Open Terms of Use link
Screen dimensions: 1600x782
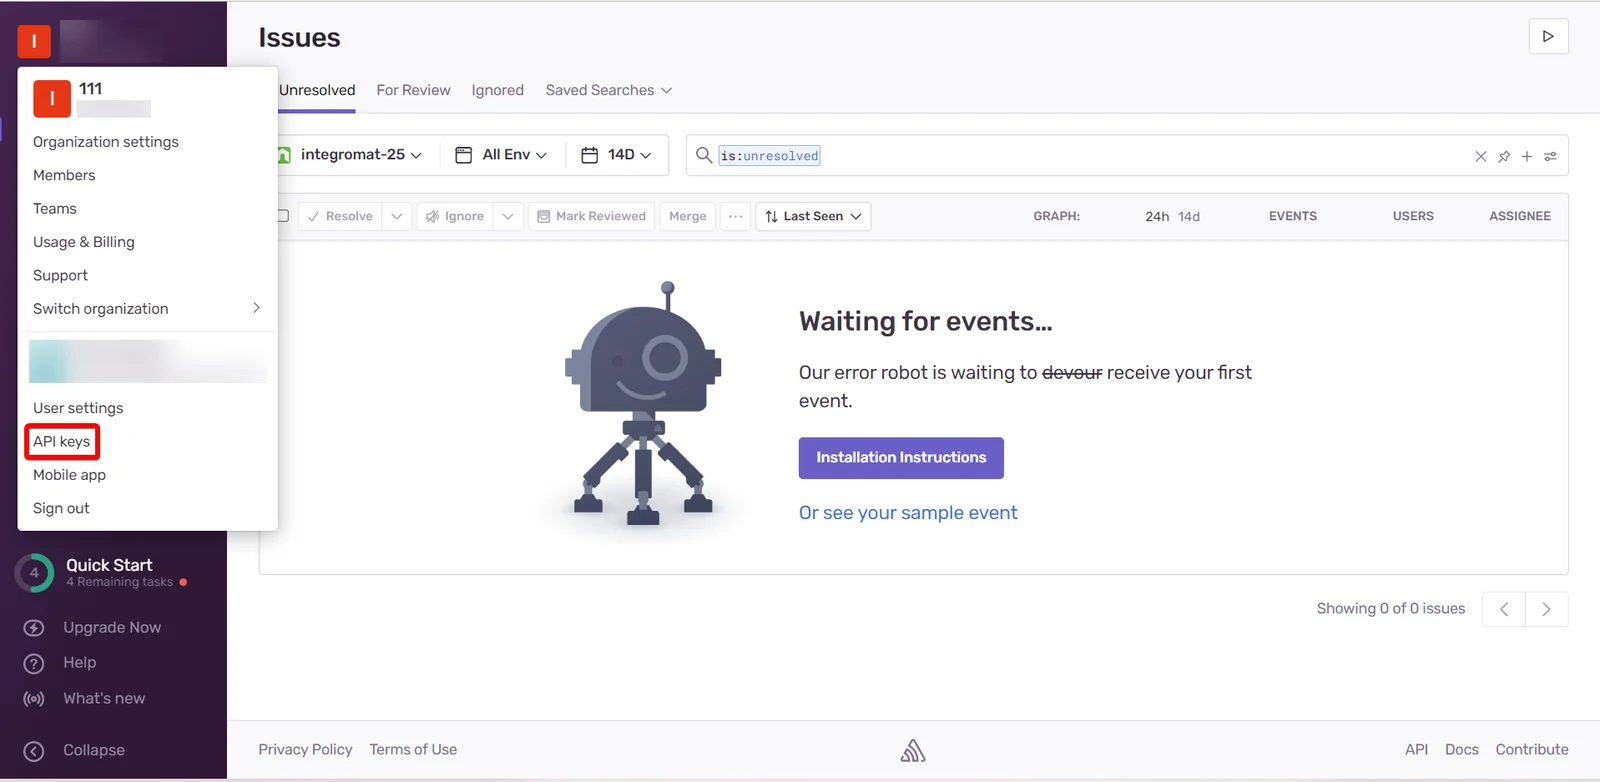(413, 750)
